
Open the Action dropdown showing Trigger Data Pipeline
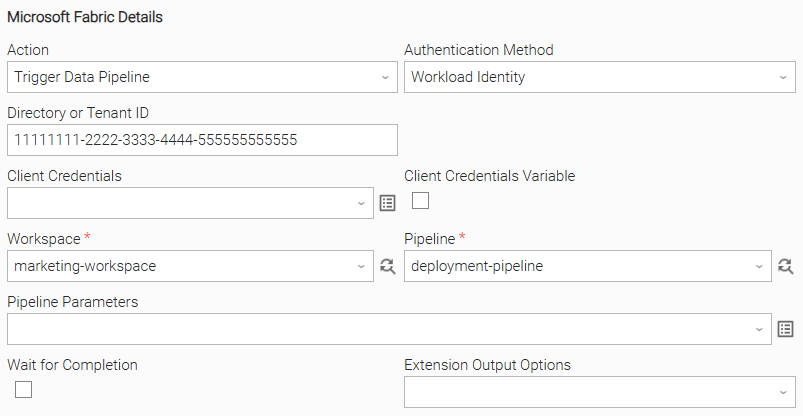pos(202,77)
